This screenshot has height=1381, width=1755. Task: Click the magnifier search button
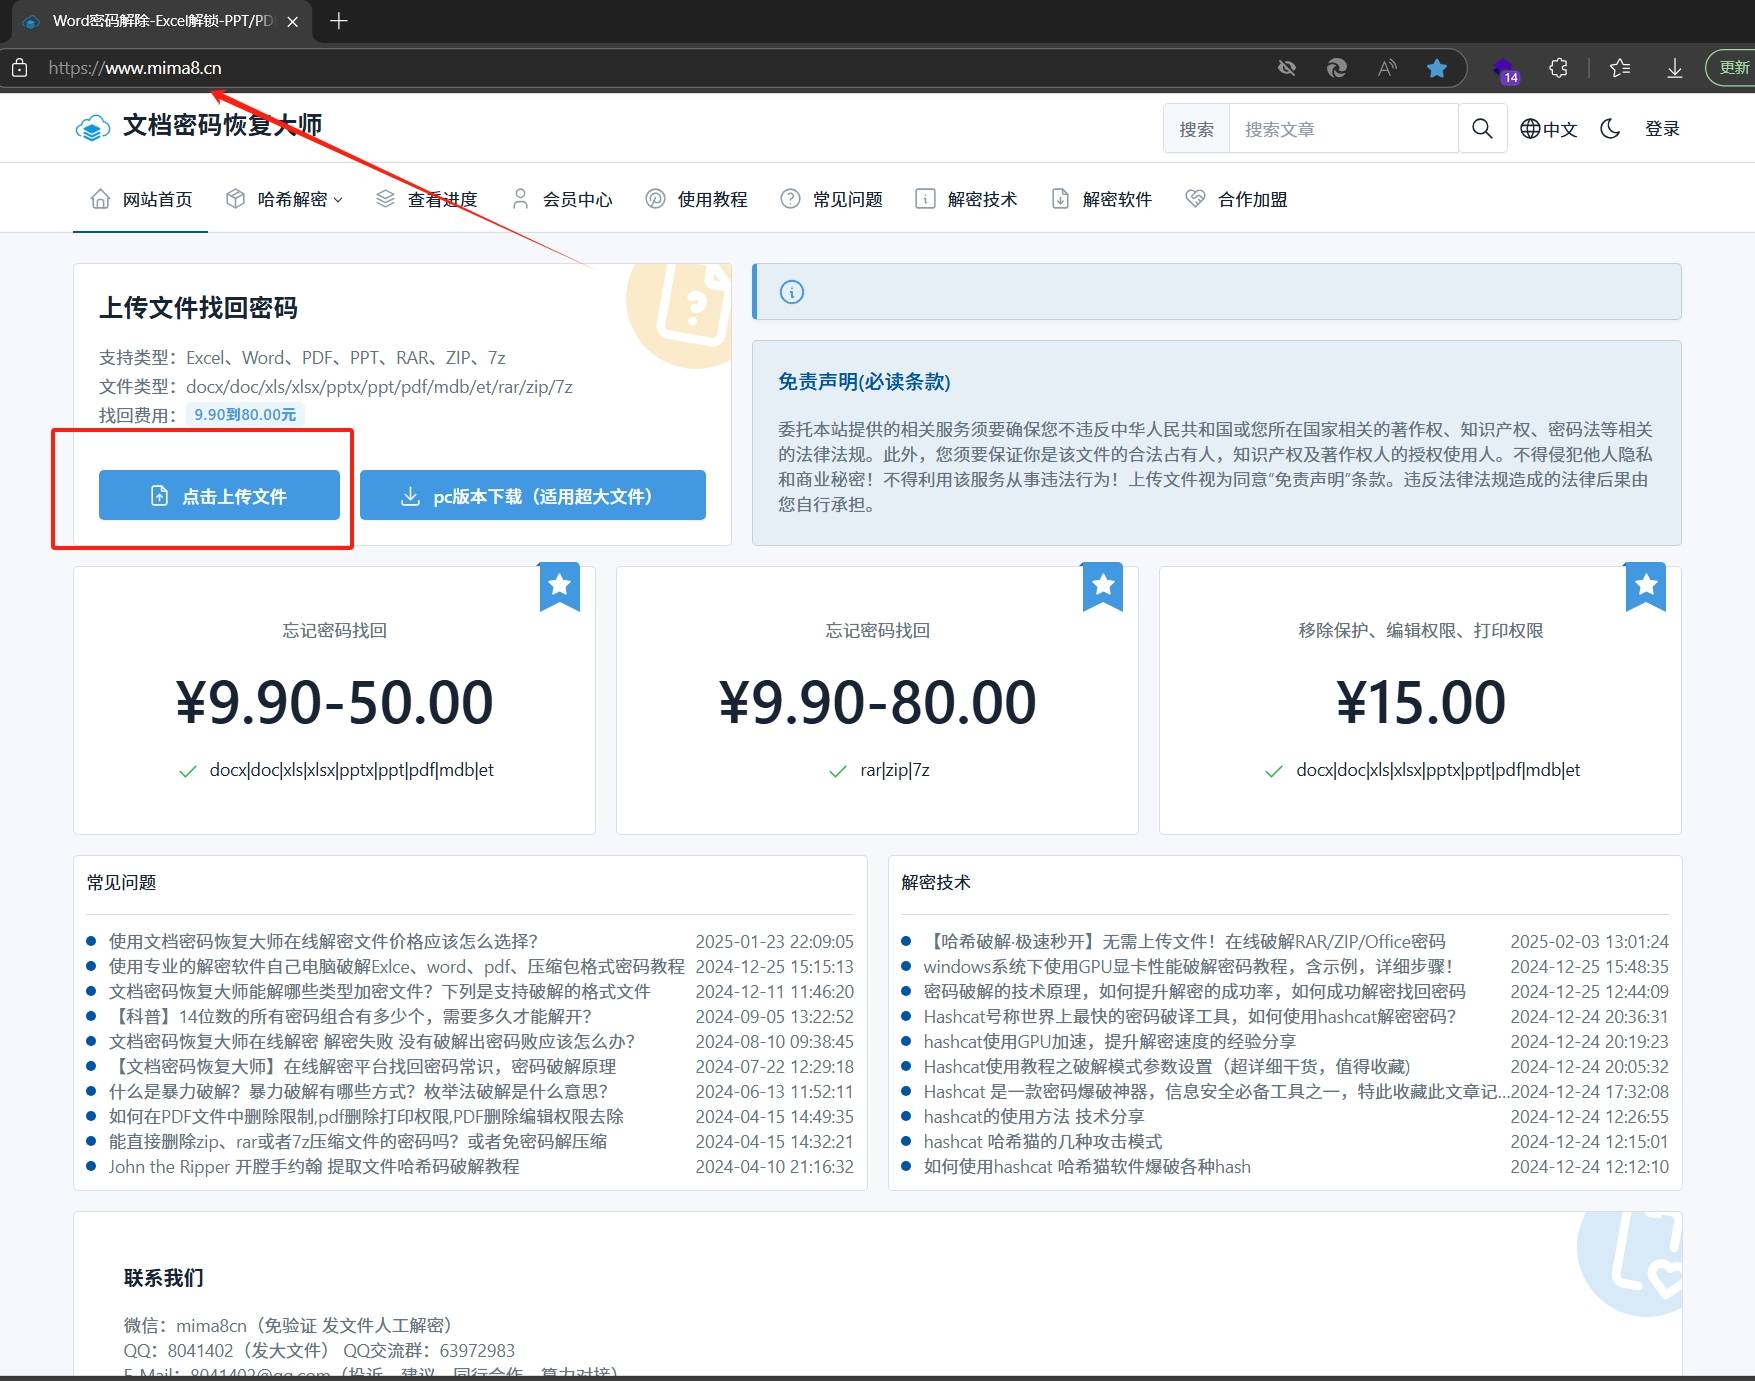tap(1482, 129)
